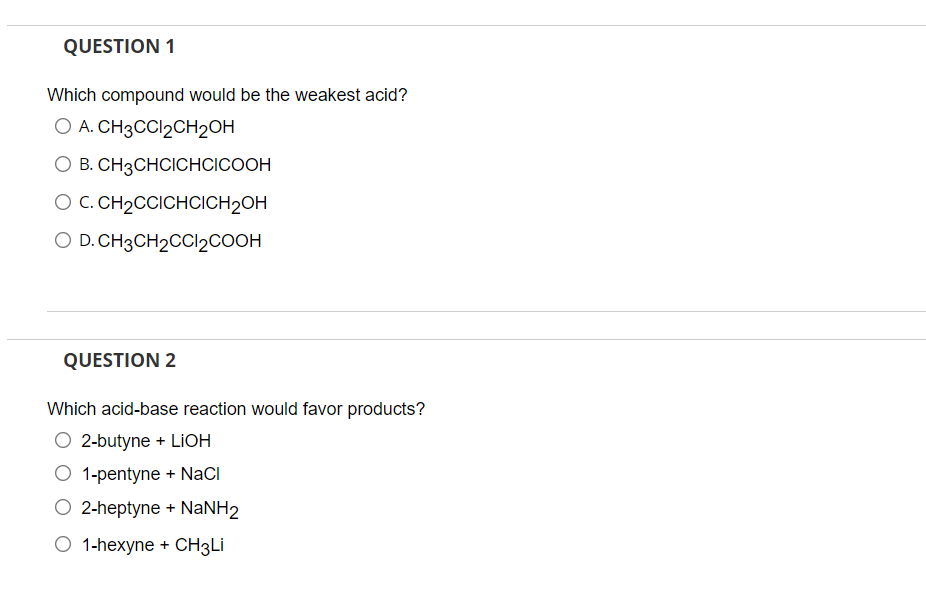Select option A CH3CCl2CH2OH radio button
926x616 pixels.
(63, 126)
